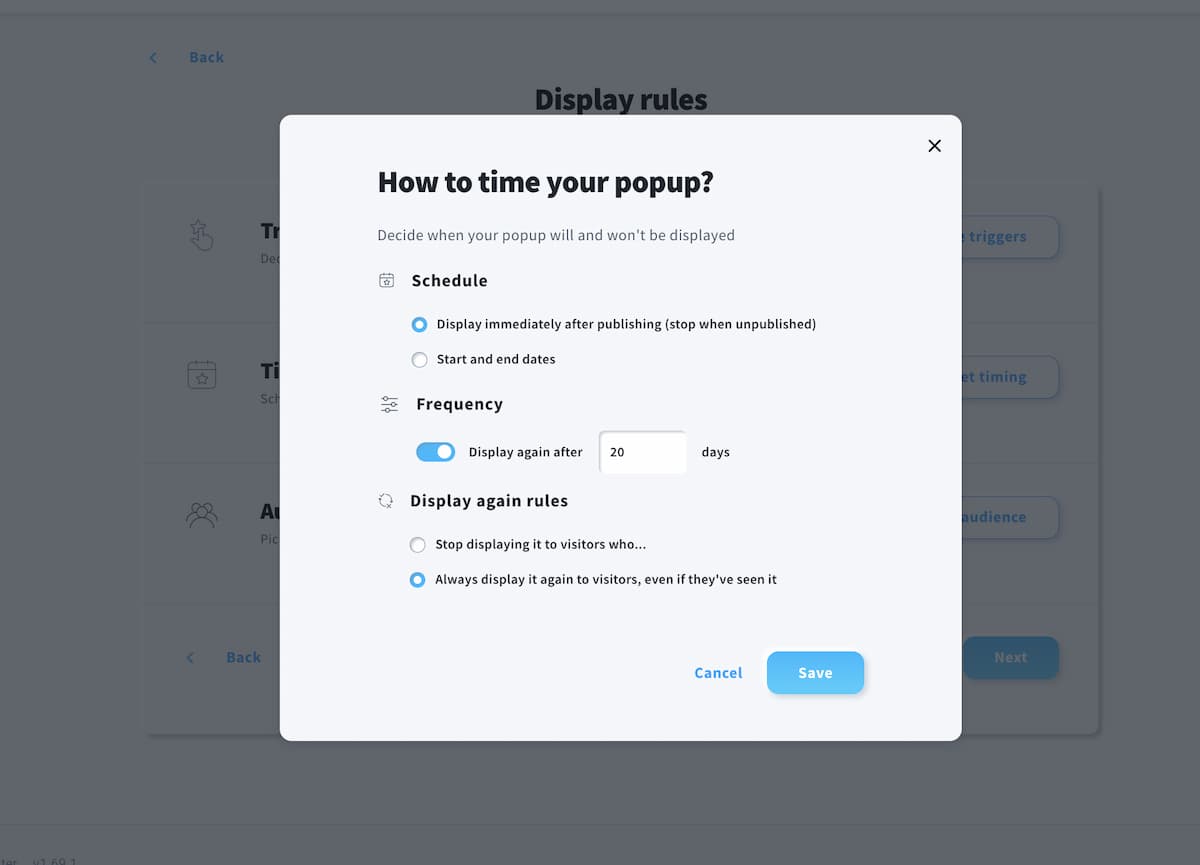This screenshot has height=865, width=1200.
Task: Click the top Back chevron arrow
Action: coord(153,58)
